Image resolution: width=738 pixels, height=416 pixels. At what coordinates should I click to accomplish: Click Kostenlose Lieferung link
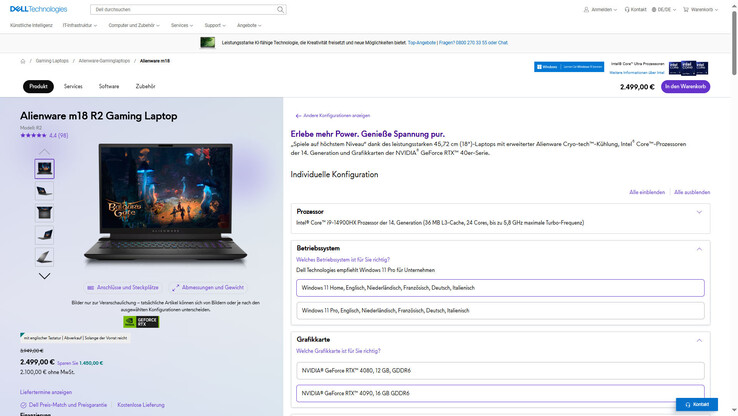point(141,405)
